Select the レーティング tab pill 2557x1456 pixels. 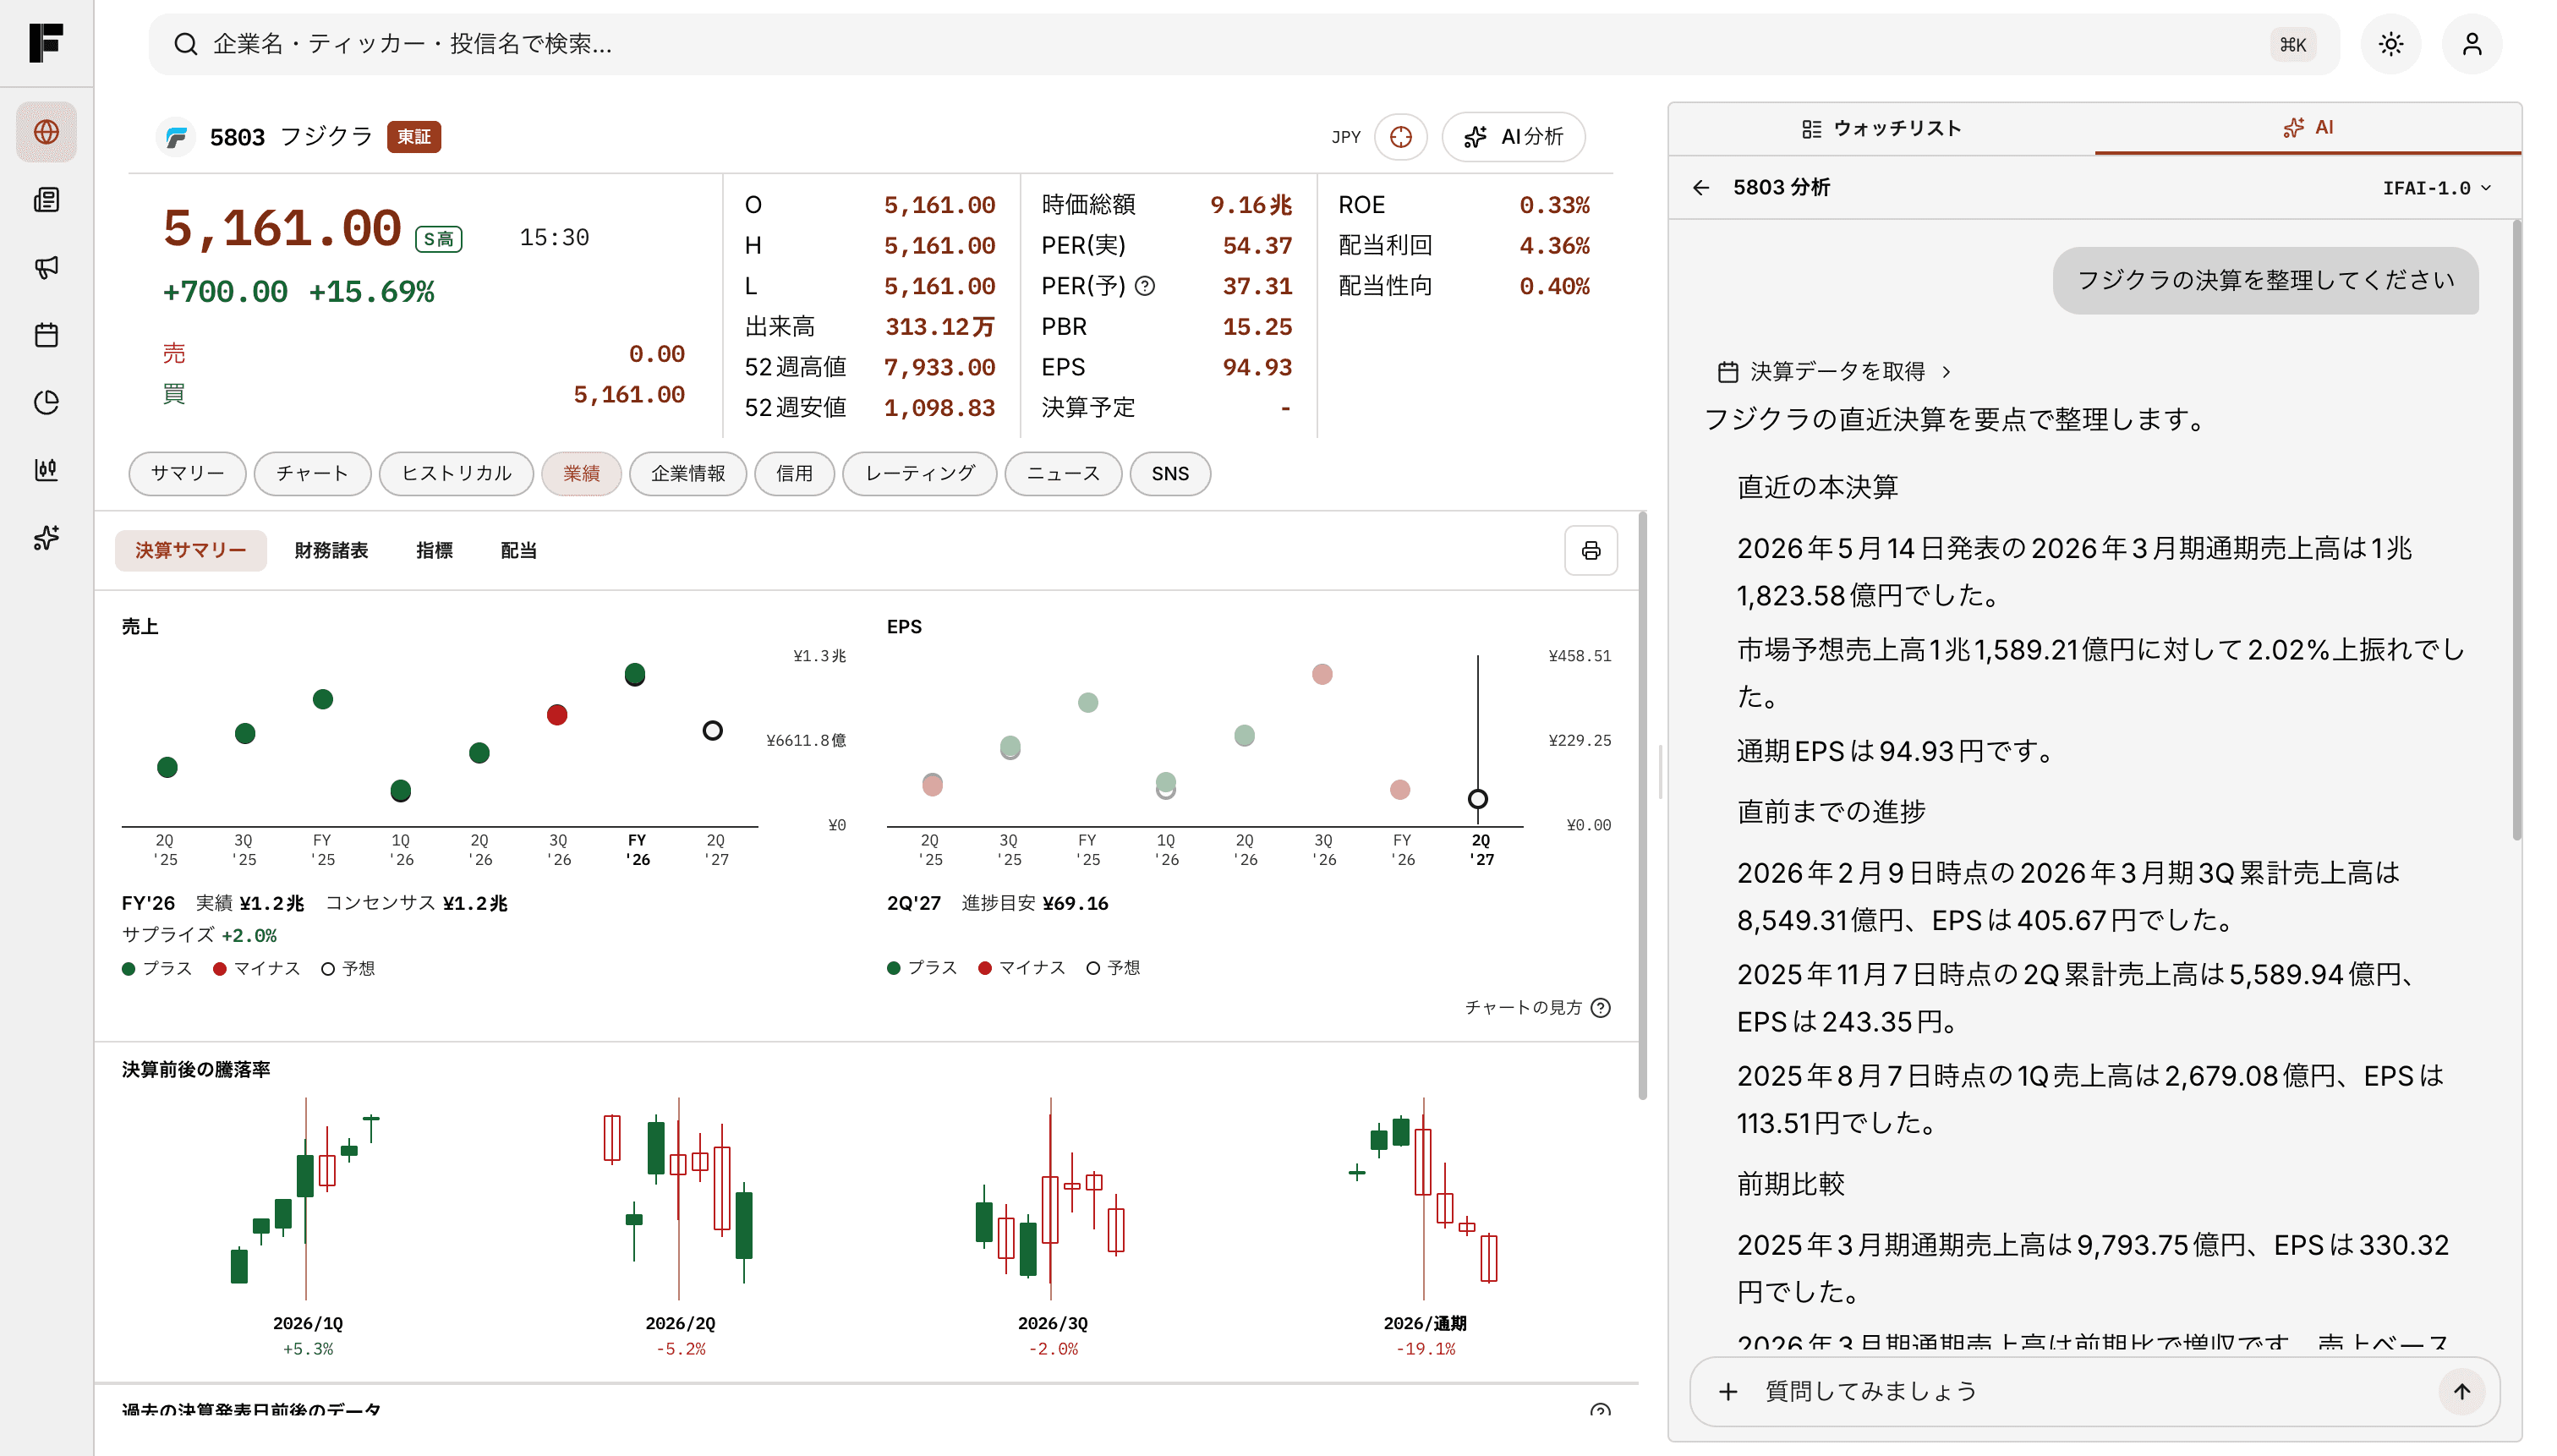coord(919,474)
